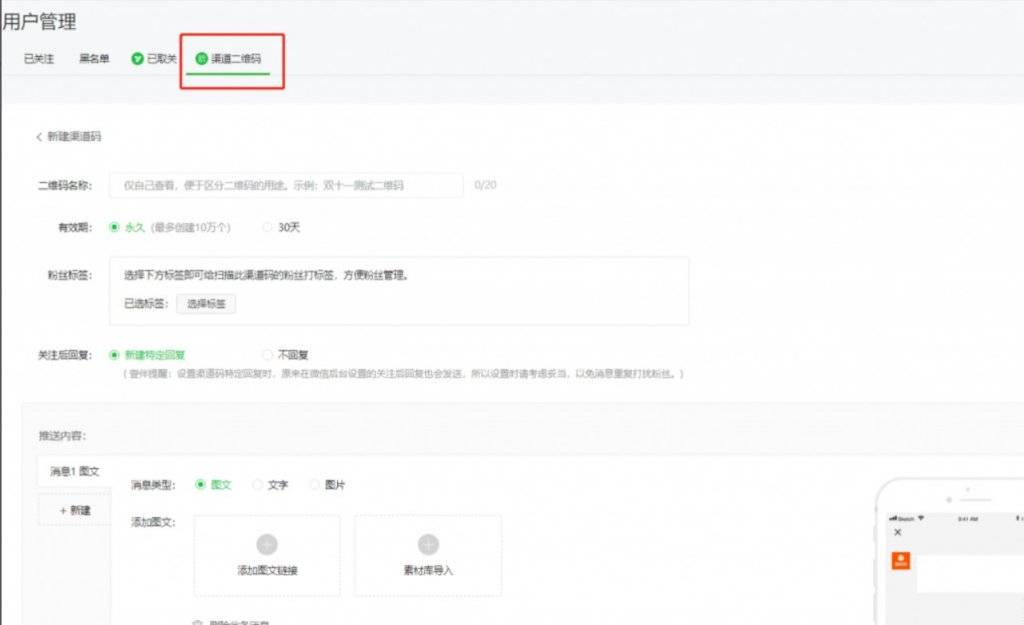Select the 永久 validity radio button

coord(114,227)
